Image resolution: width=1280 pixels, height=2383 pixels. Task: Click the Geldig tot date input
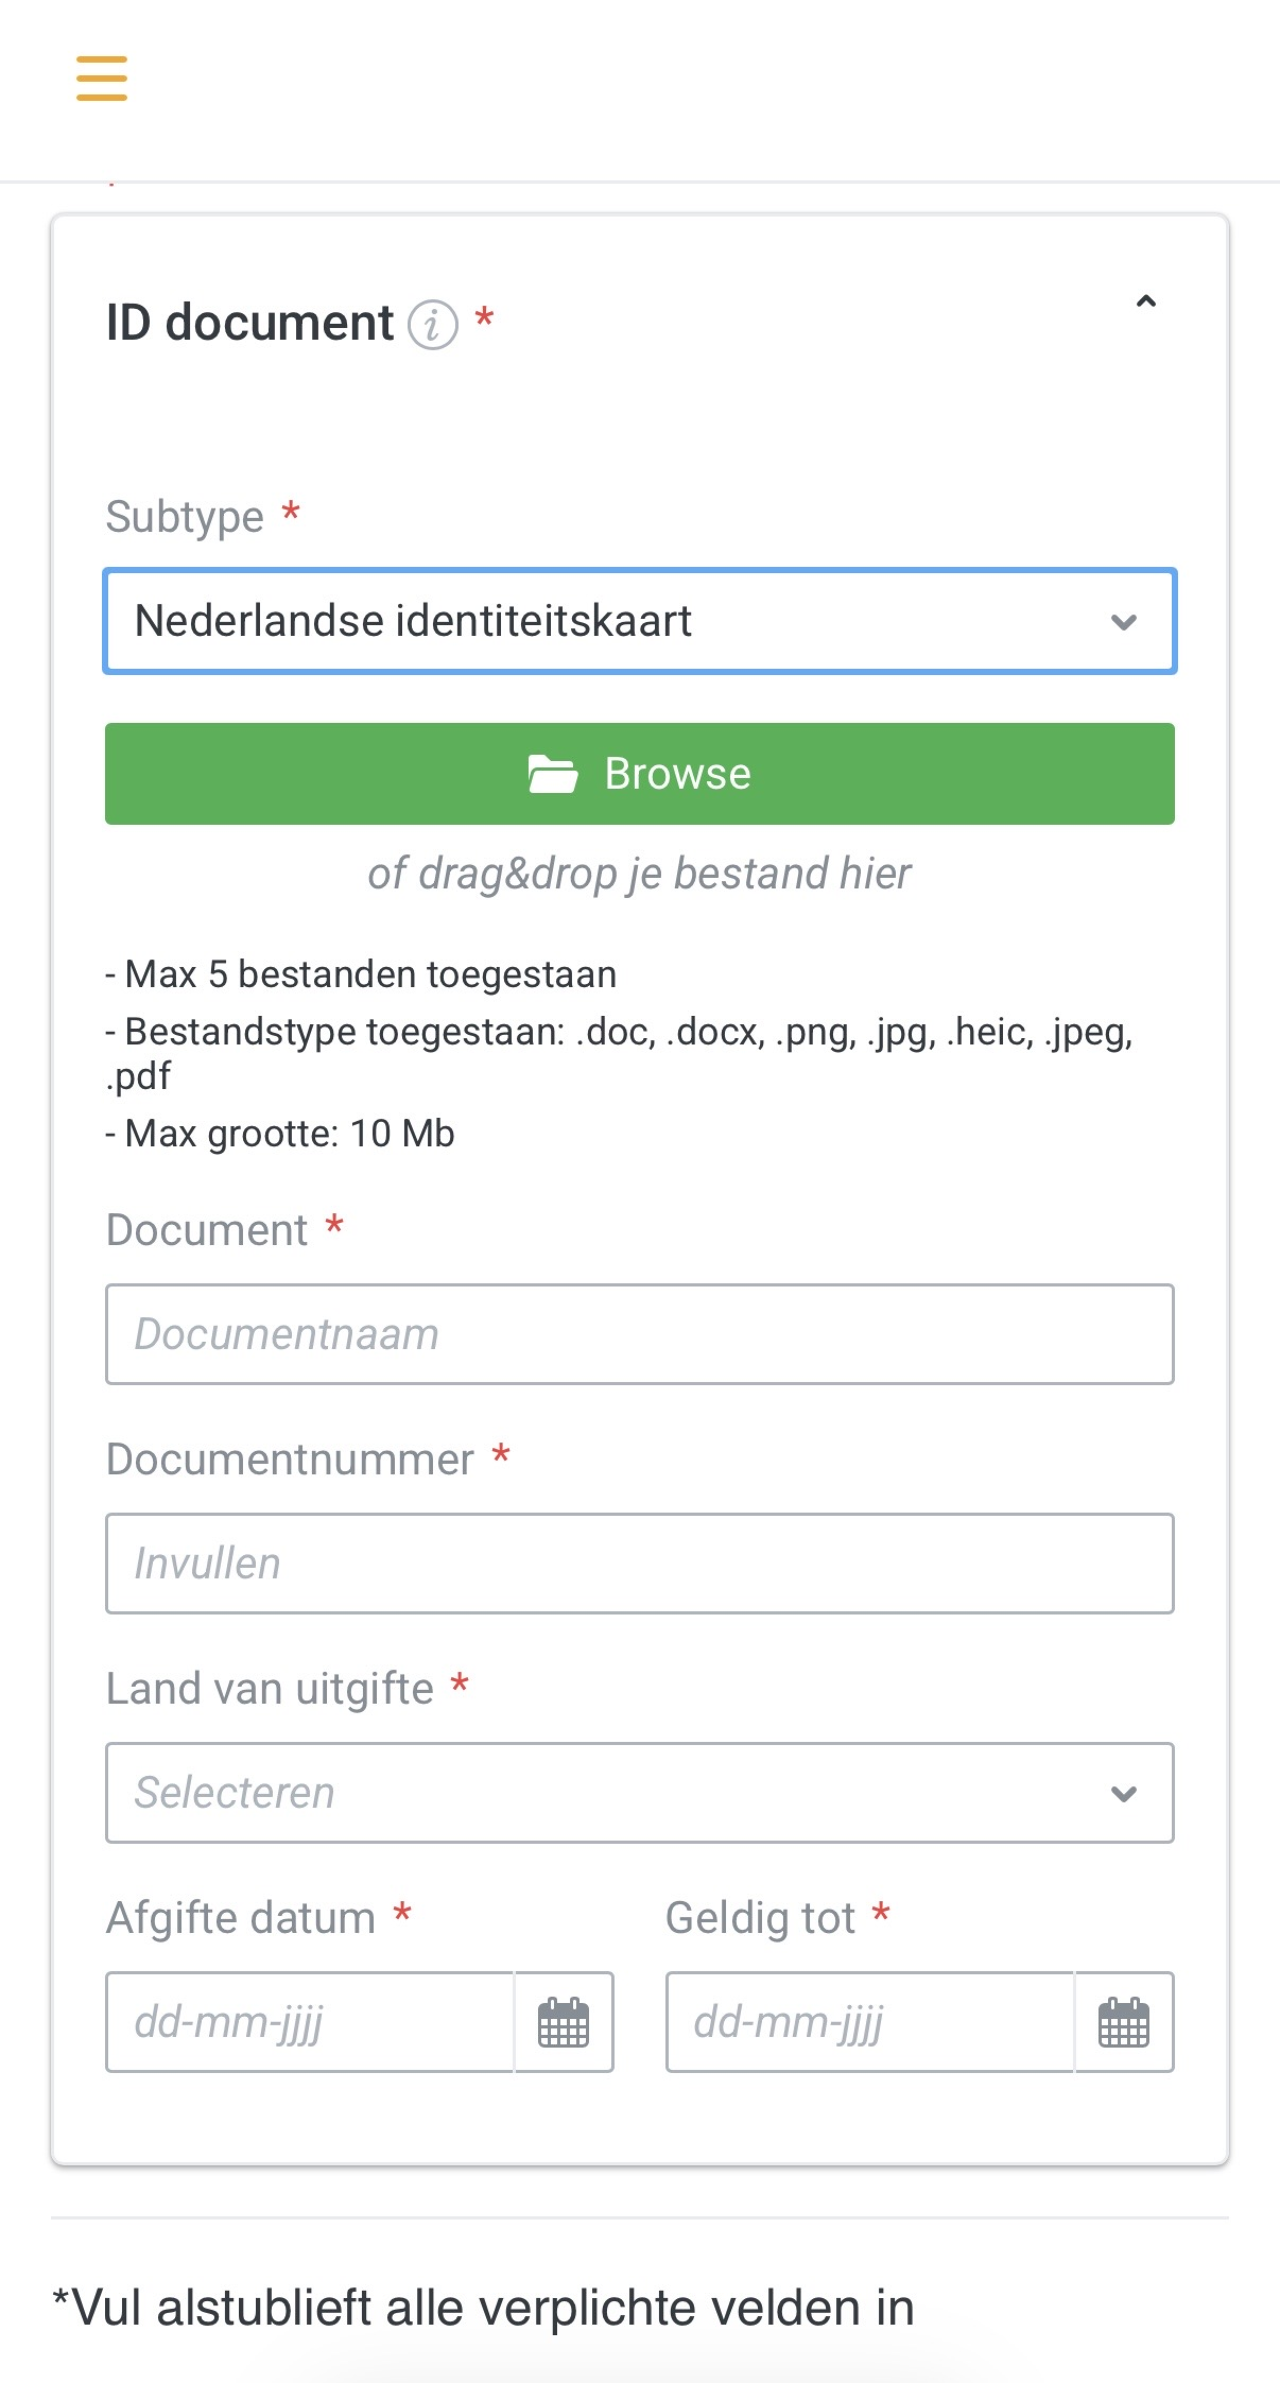tap(870, 2022)
